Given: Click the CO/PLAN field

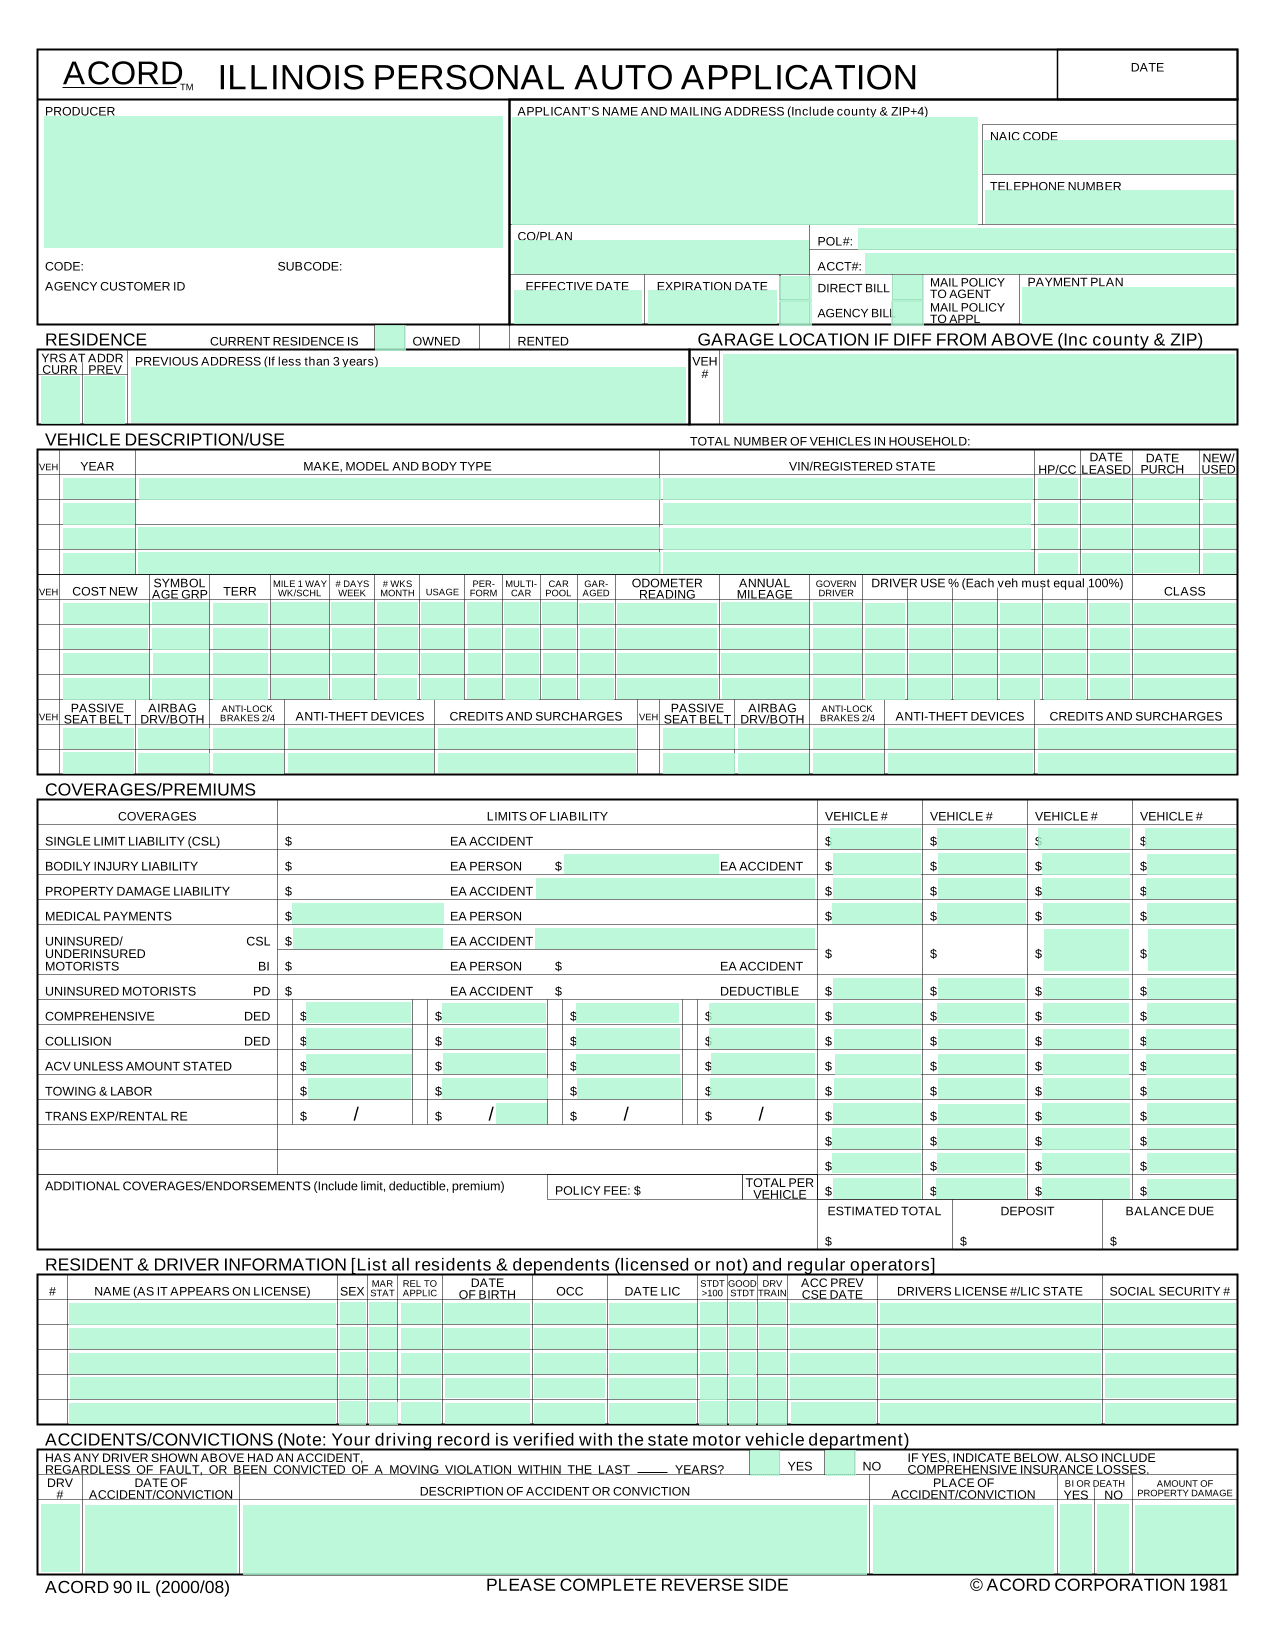Looking at the screenshot, I should 660,256.
